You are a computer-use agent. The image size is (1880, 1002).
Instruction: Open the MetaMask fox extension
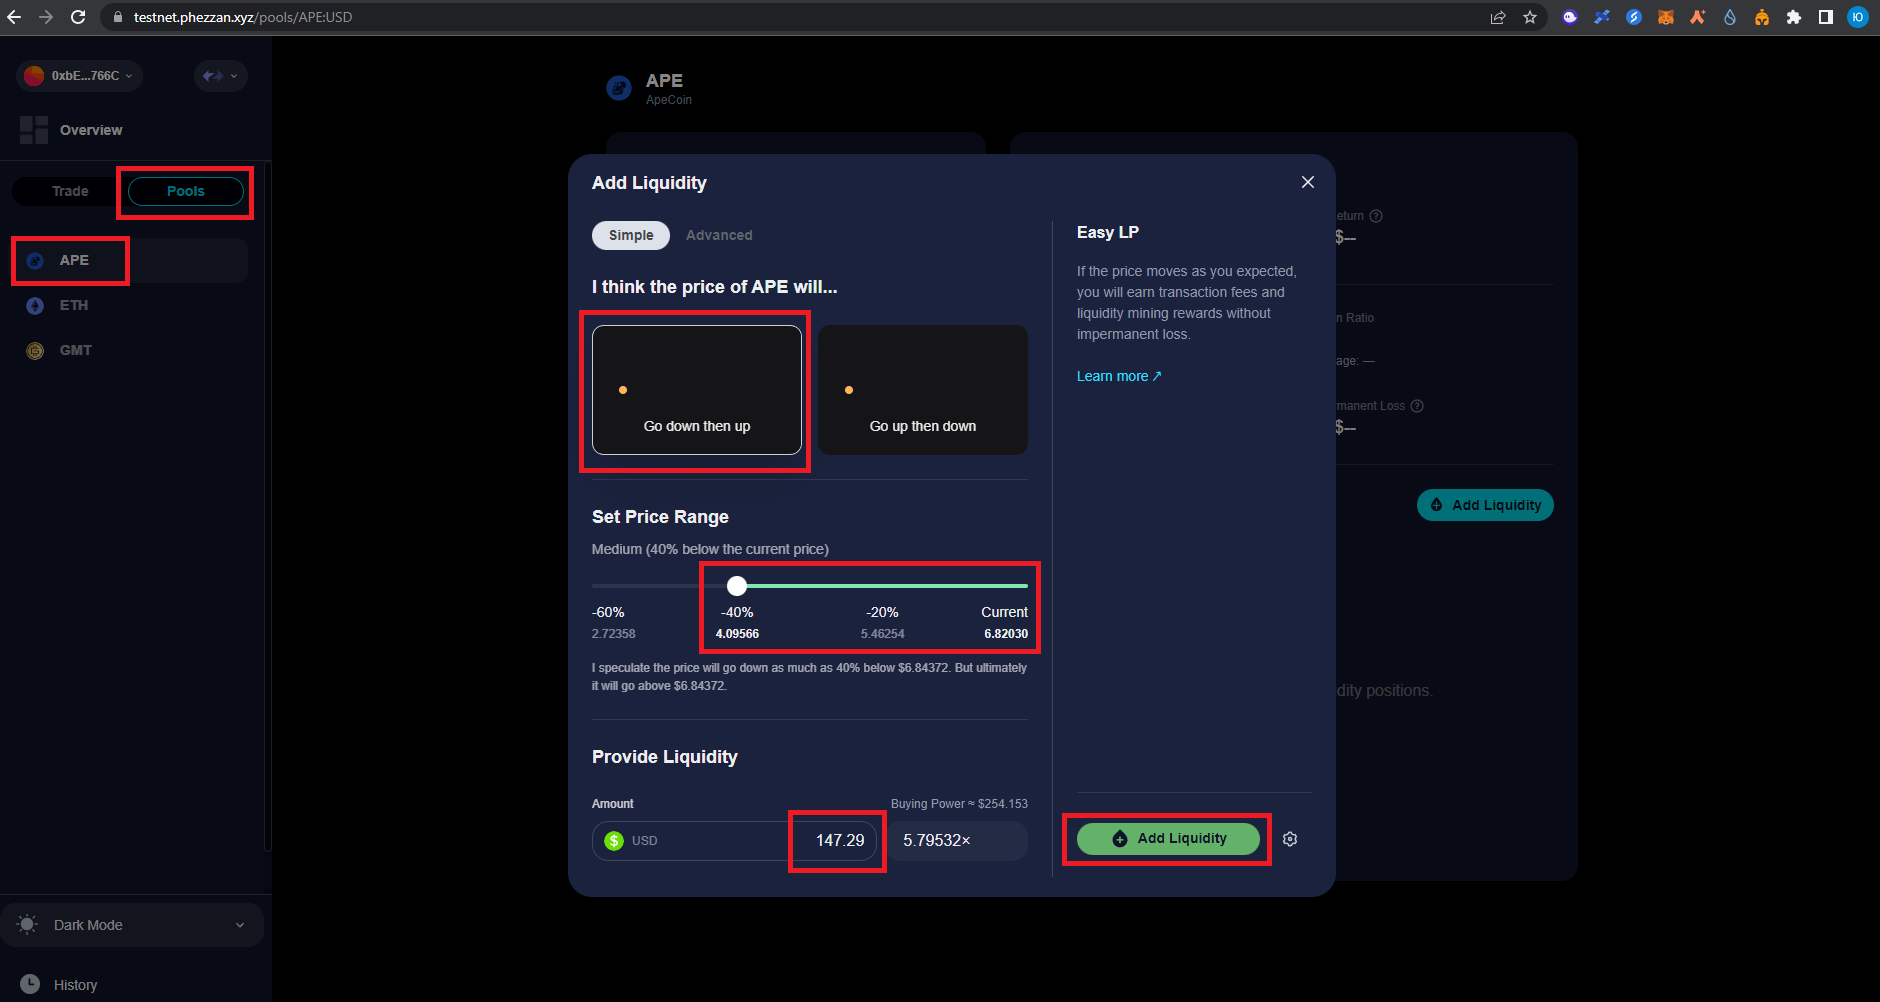pyautogui.click(x=1666, y=17)
